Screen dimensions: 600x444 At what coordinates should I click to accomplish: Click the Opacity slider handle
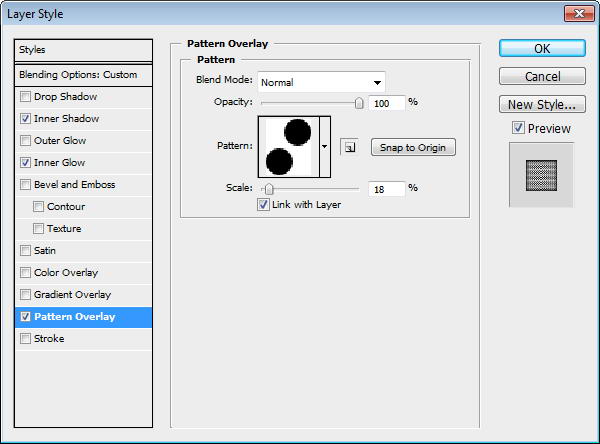pyautogui.click(x=359, y=103)
